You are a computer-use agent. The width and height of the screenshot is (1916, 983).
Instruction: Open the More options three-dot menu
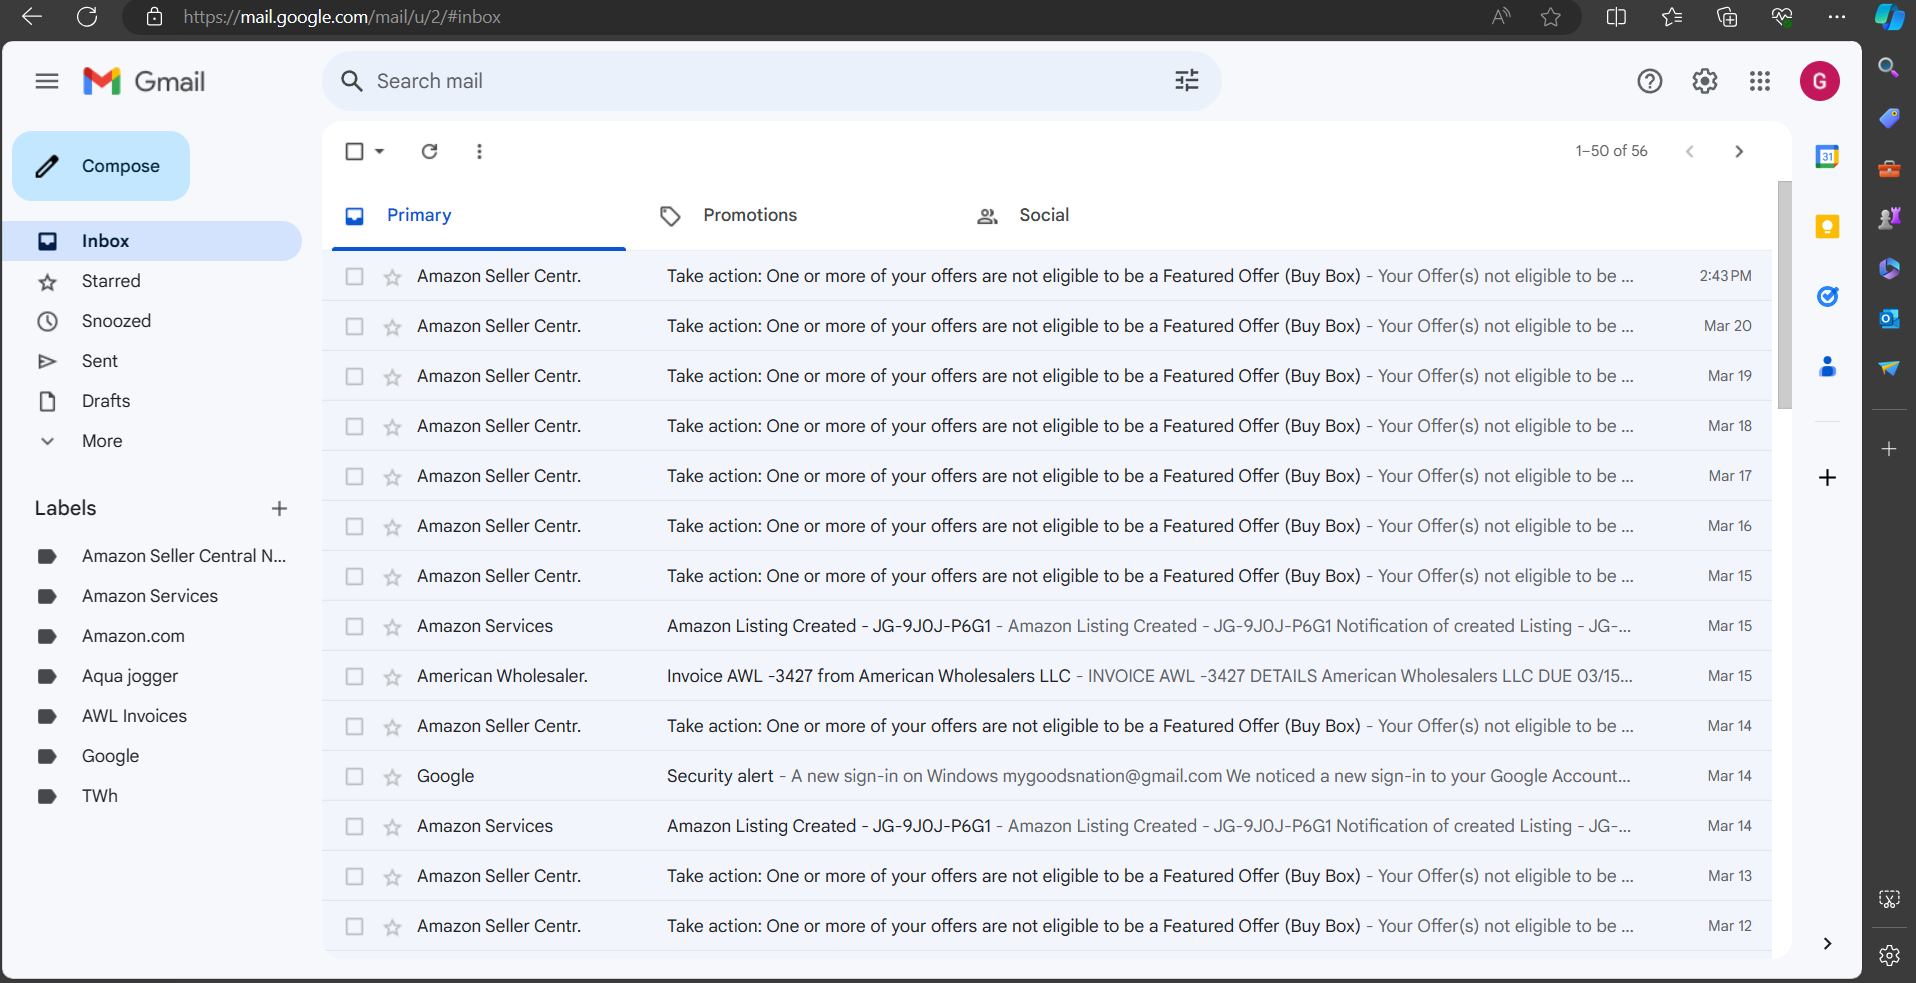pos(479,151)
